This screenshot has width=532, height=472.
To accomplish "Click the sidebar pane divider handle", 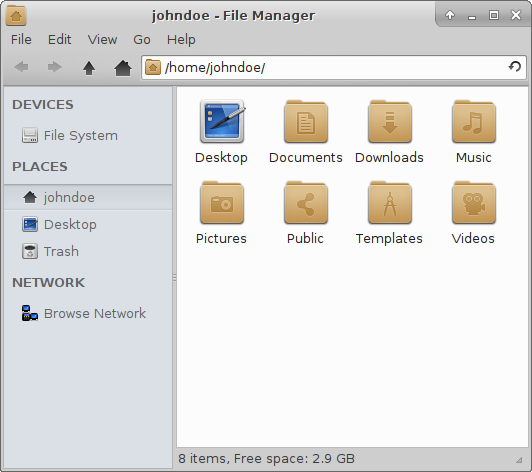I will tap(174, 278).
